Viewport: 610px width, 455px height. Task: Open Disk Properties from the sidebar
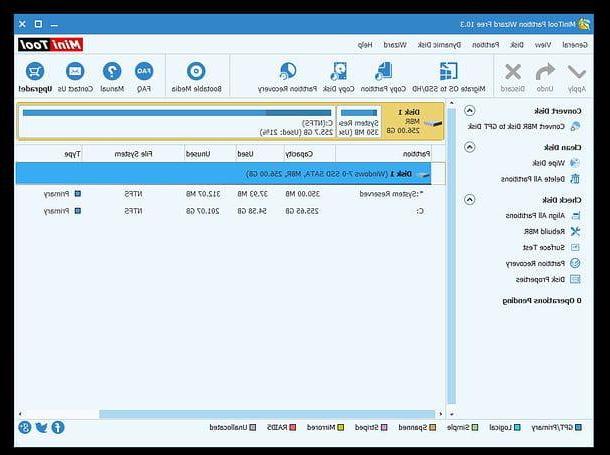click(x=548, y=280)
